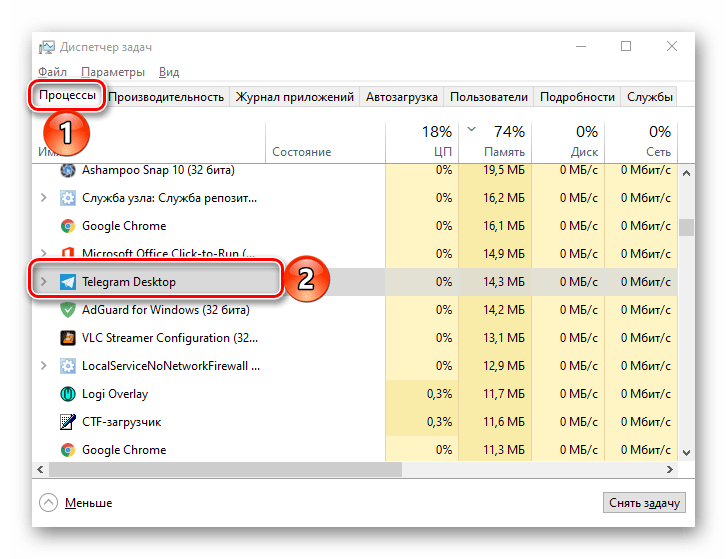Click the Telegram Desktop paper plane icon
The height and width of the screenshot is (559, 727).
click(68, 282)
